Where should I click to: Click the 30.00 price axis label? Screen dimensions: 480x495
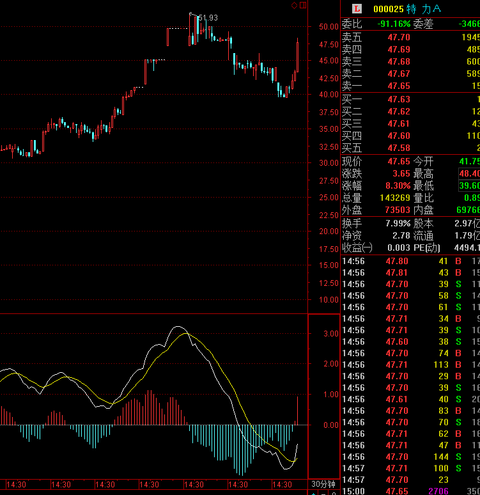pyautogui.click(x=329, y=163)
